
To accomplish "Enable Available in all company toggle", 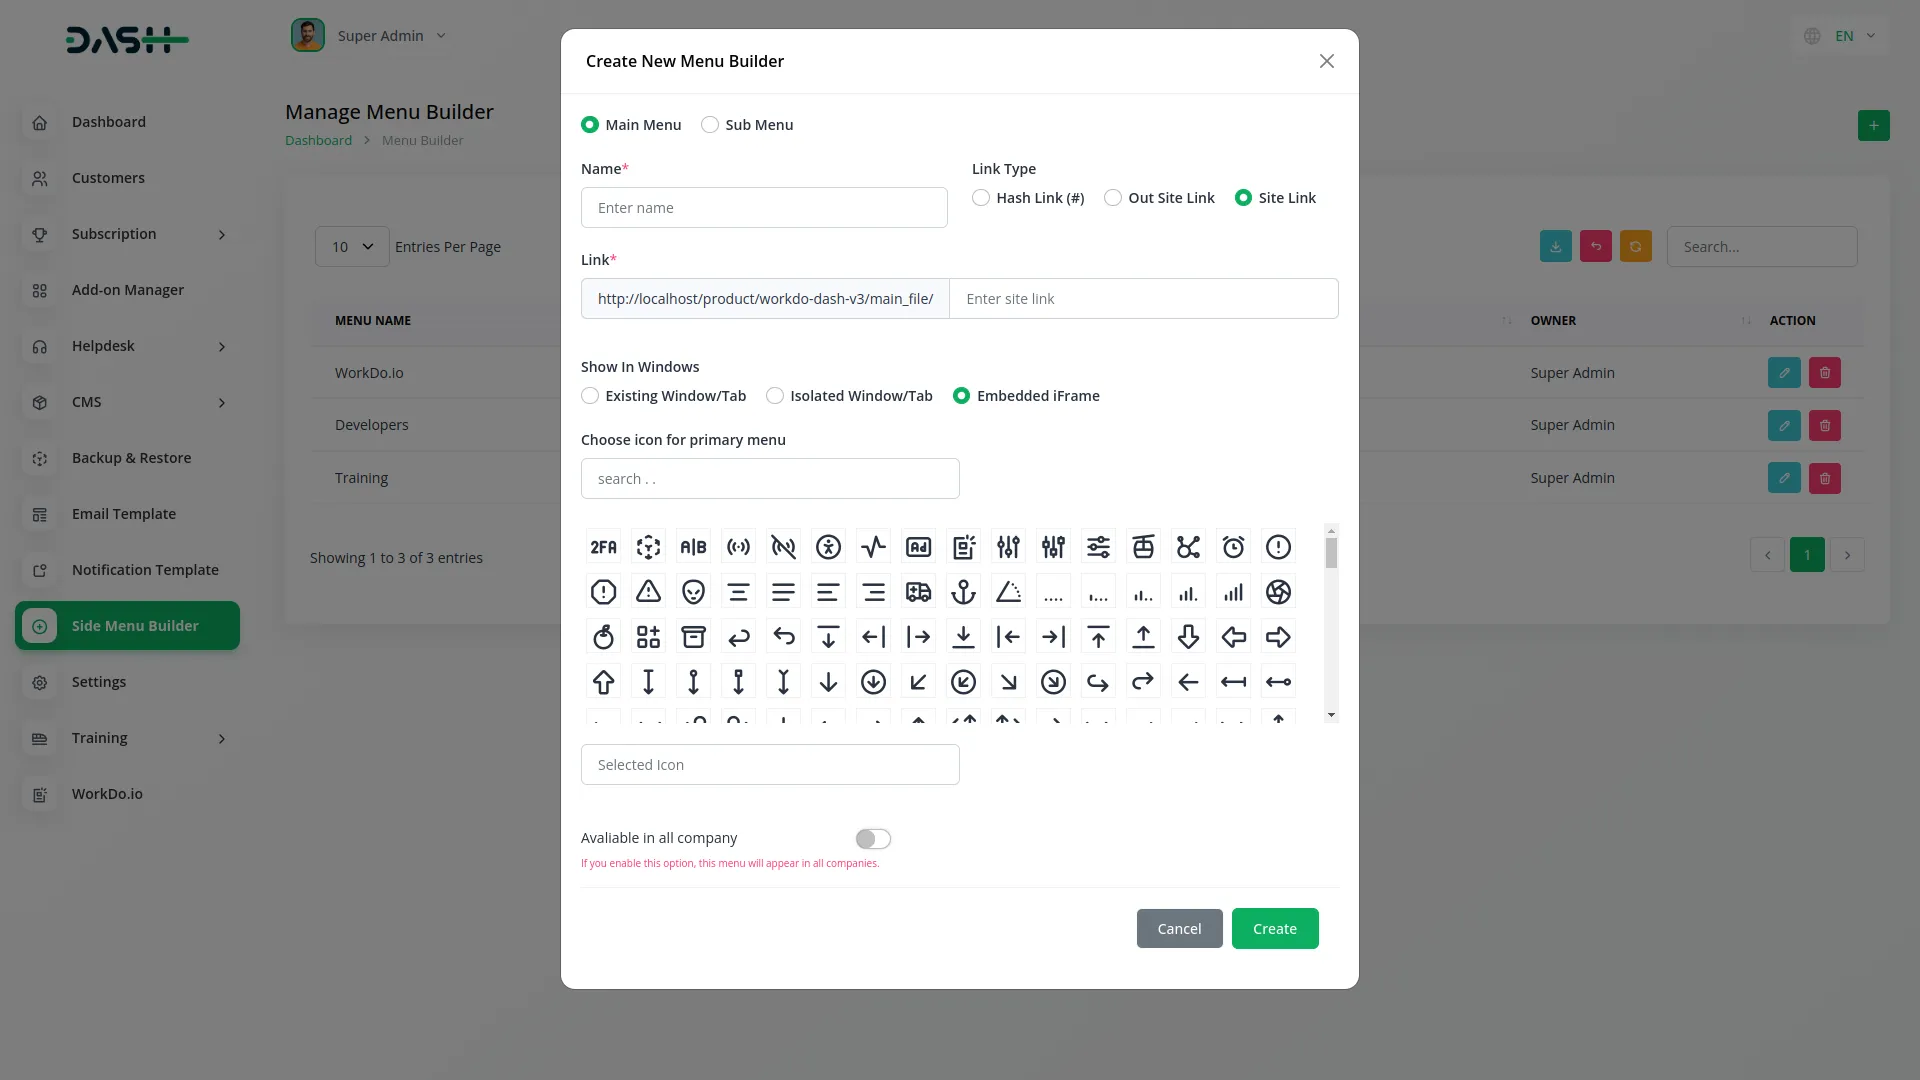I will (x=873, y=839).
